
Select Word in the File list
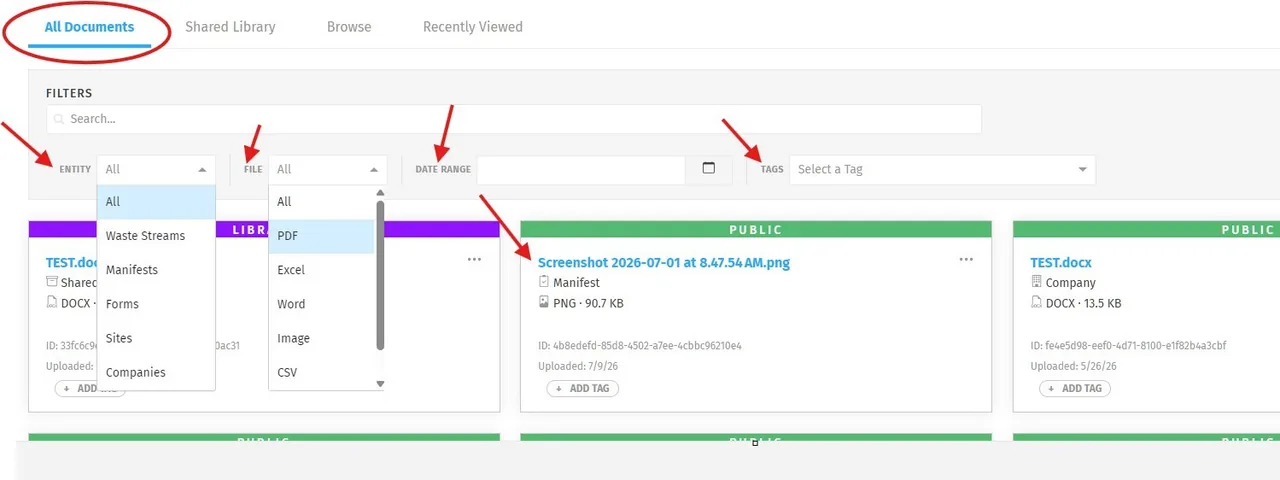tap(321, 304)
